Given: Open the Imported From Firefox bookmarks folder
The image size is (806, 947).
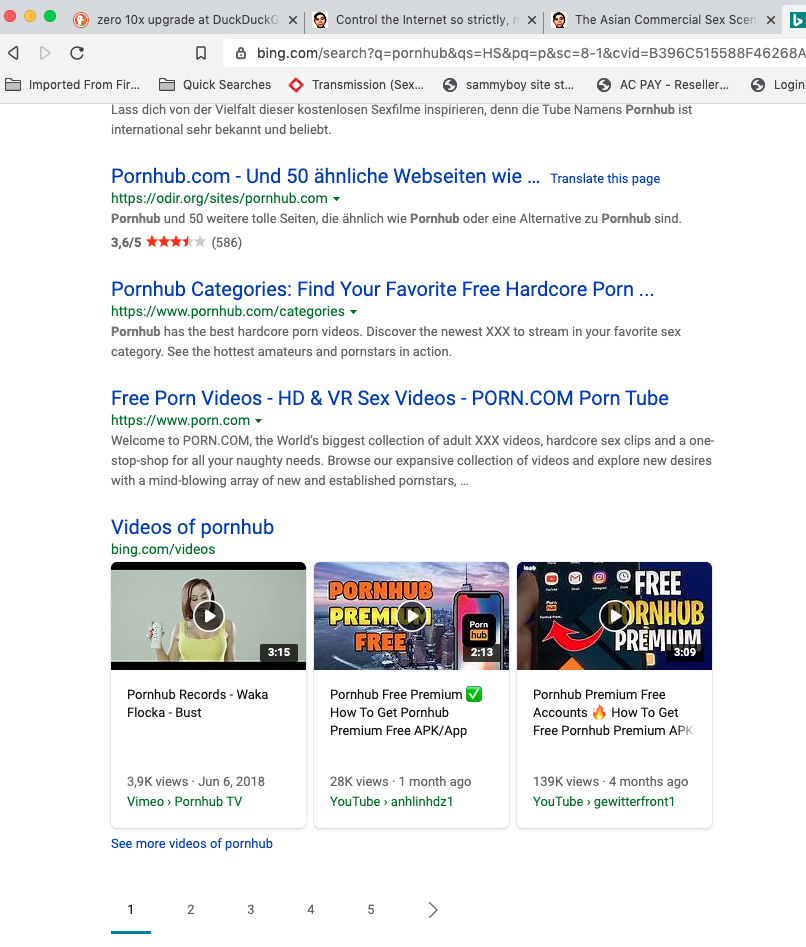Looking at the screenshot, I should pos(73,85).
